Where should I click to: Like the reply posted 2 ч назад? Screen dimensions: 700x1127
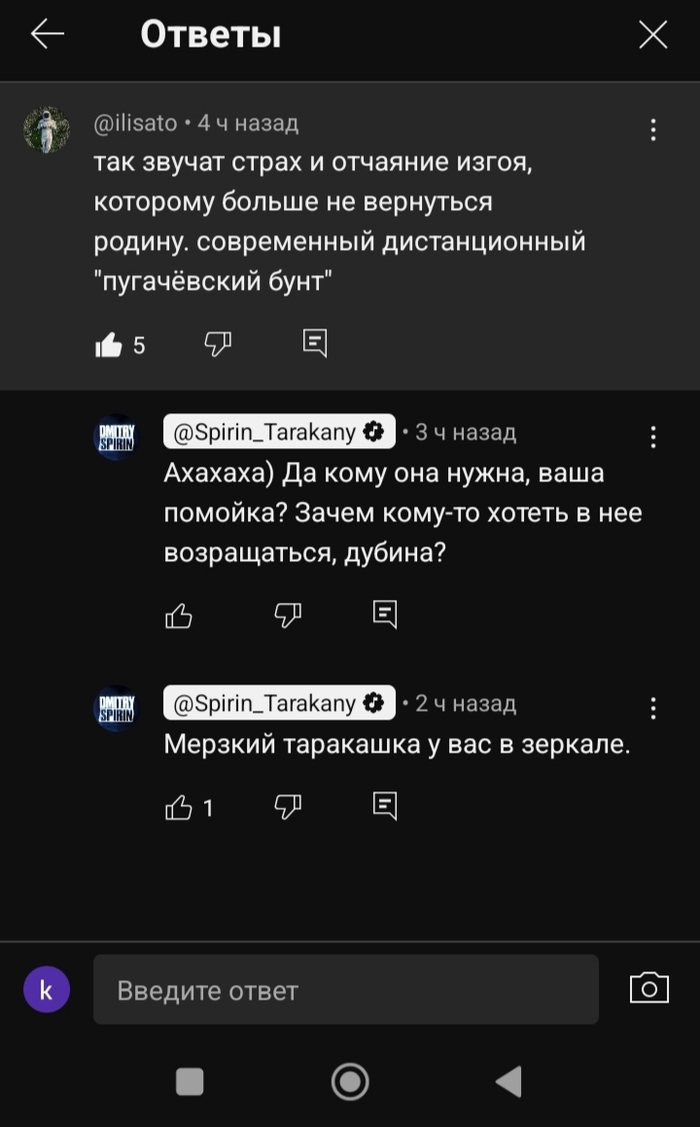coord(178,806)
